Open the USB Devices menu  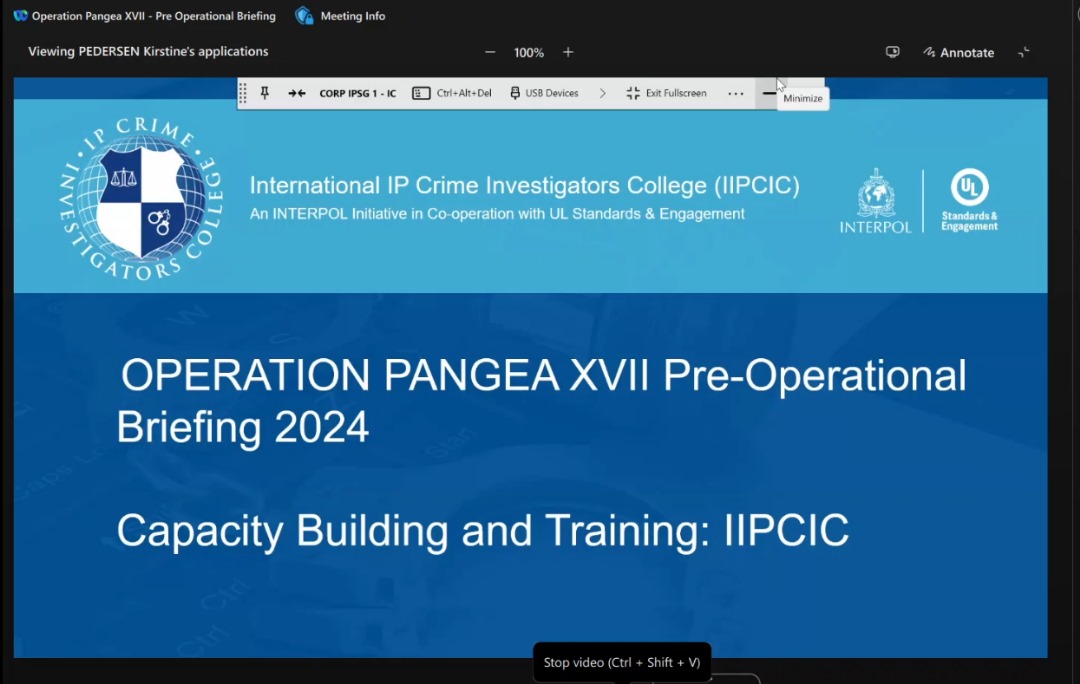pos(544,93)
